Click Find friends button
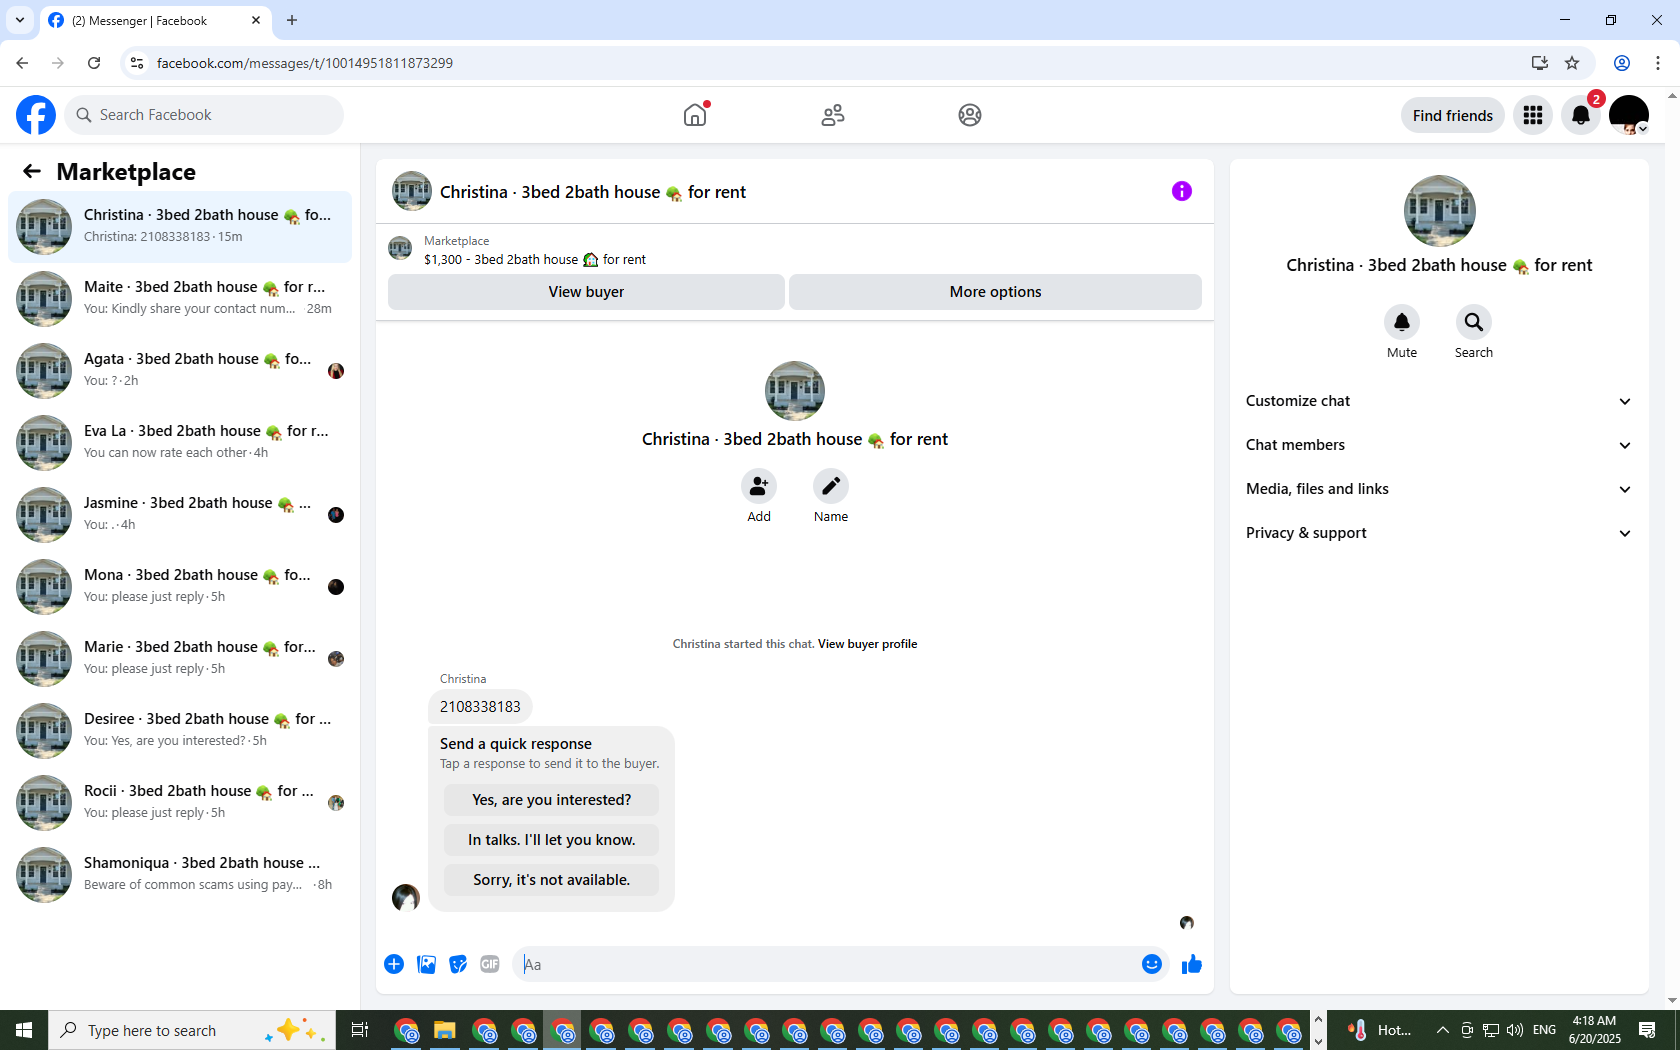The width and height of the screenshot is (1680, 1050). (1453, 115)
